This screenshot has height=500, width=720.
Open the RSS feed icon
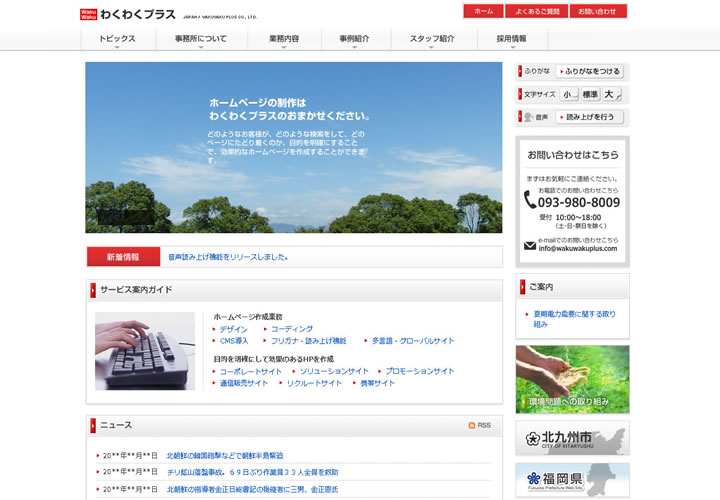[x=472, y=426]
